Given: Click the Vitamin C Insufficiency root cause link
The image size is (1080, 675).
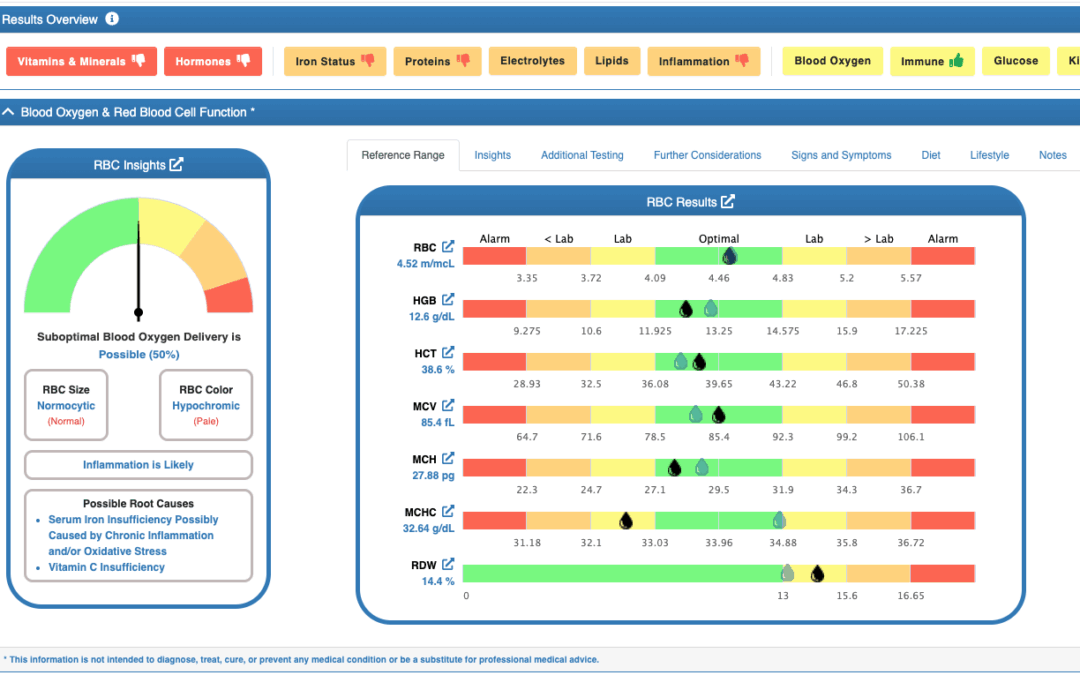Looking at the screenshot, I should (x=106, y=567).
